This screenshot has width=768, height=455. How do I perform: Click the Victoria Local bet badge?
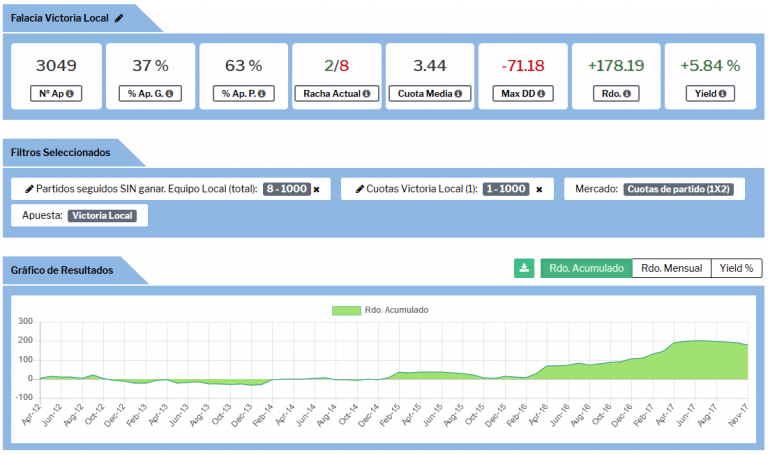point(103,215)
